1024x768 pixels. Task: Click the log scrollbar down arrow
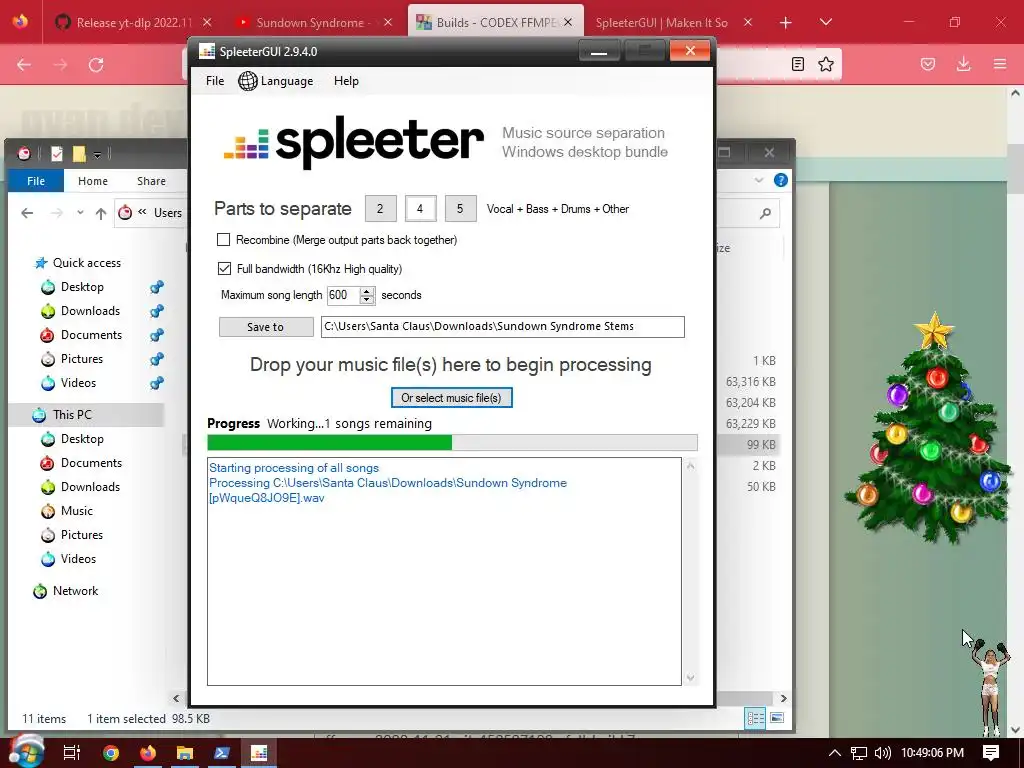coord(690,678)
